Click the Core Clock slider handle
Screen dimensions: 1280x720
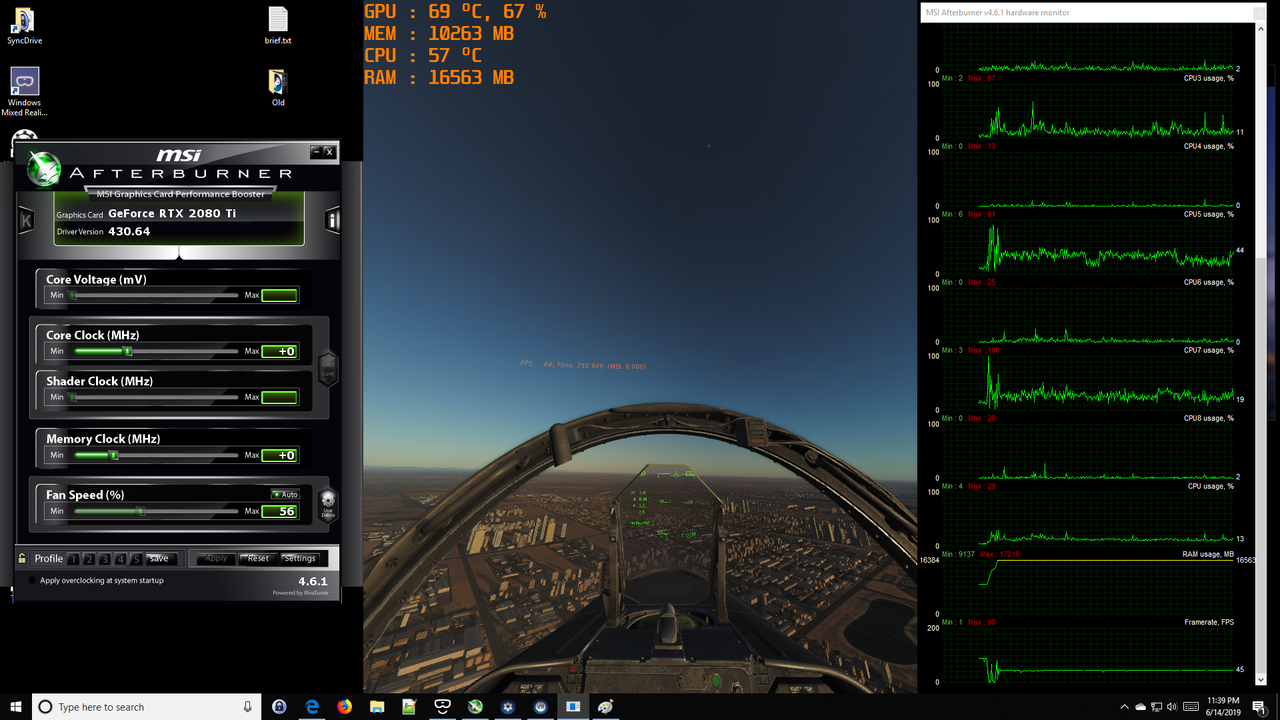click(127, 351)
